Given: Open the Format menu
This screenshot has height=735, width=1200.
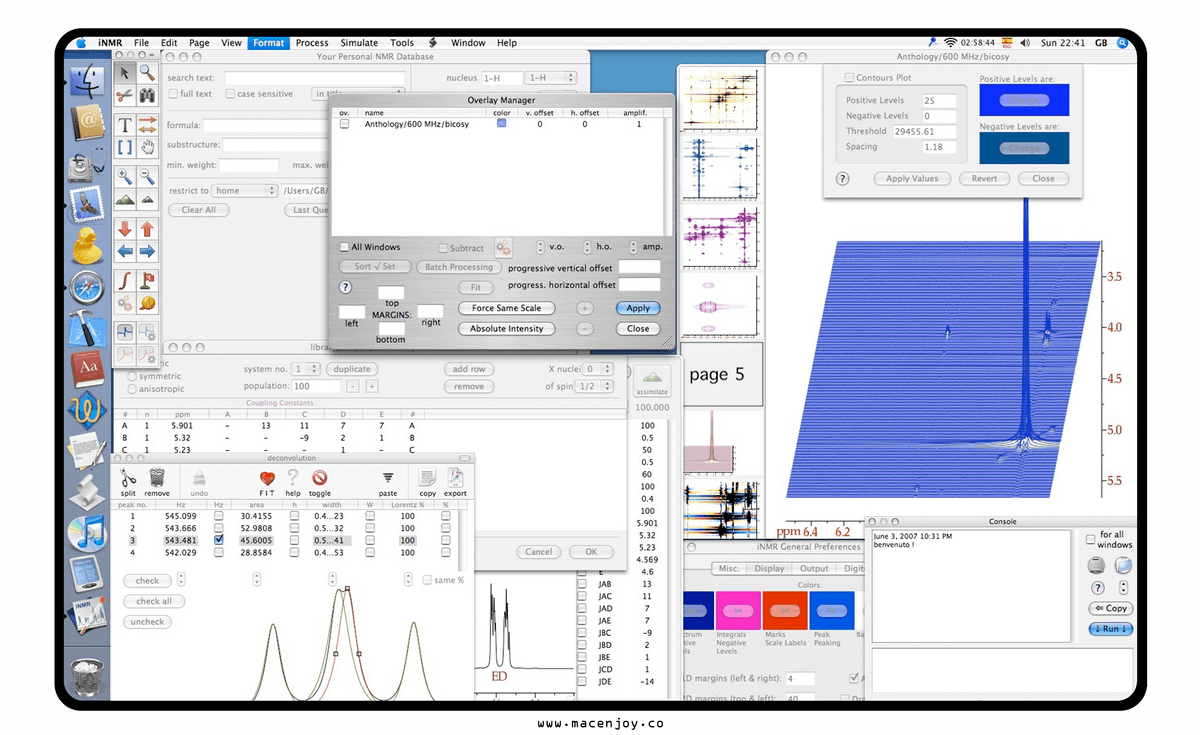Looking at the screenshot, I should [268, 43].
